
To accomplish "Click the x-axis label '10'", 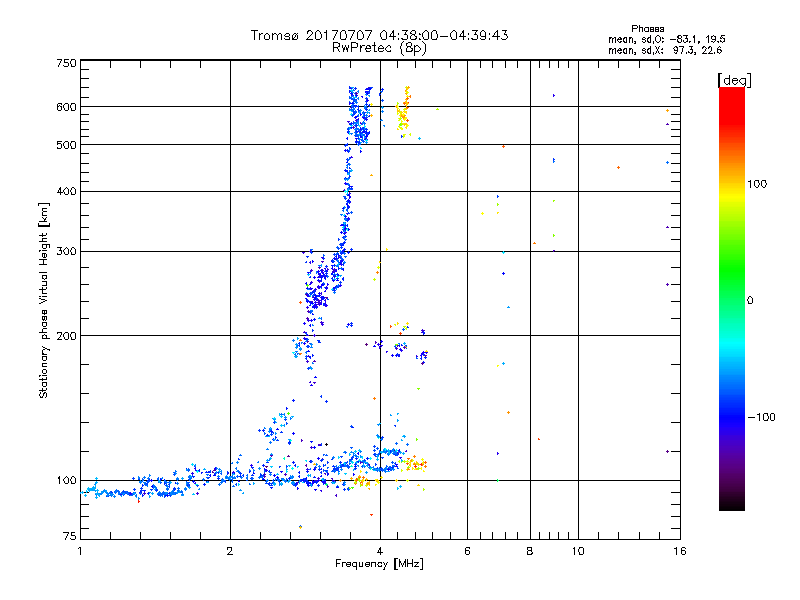I will click(578, 551).
